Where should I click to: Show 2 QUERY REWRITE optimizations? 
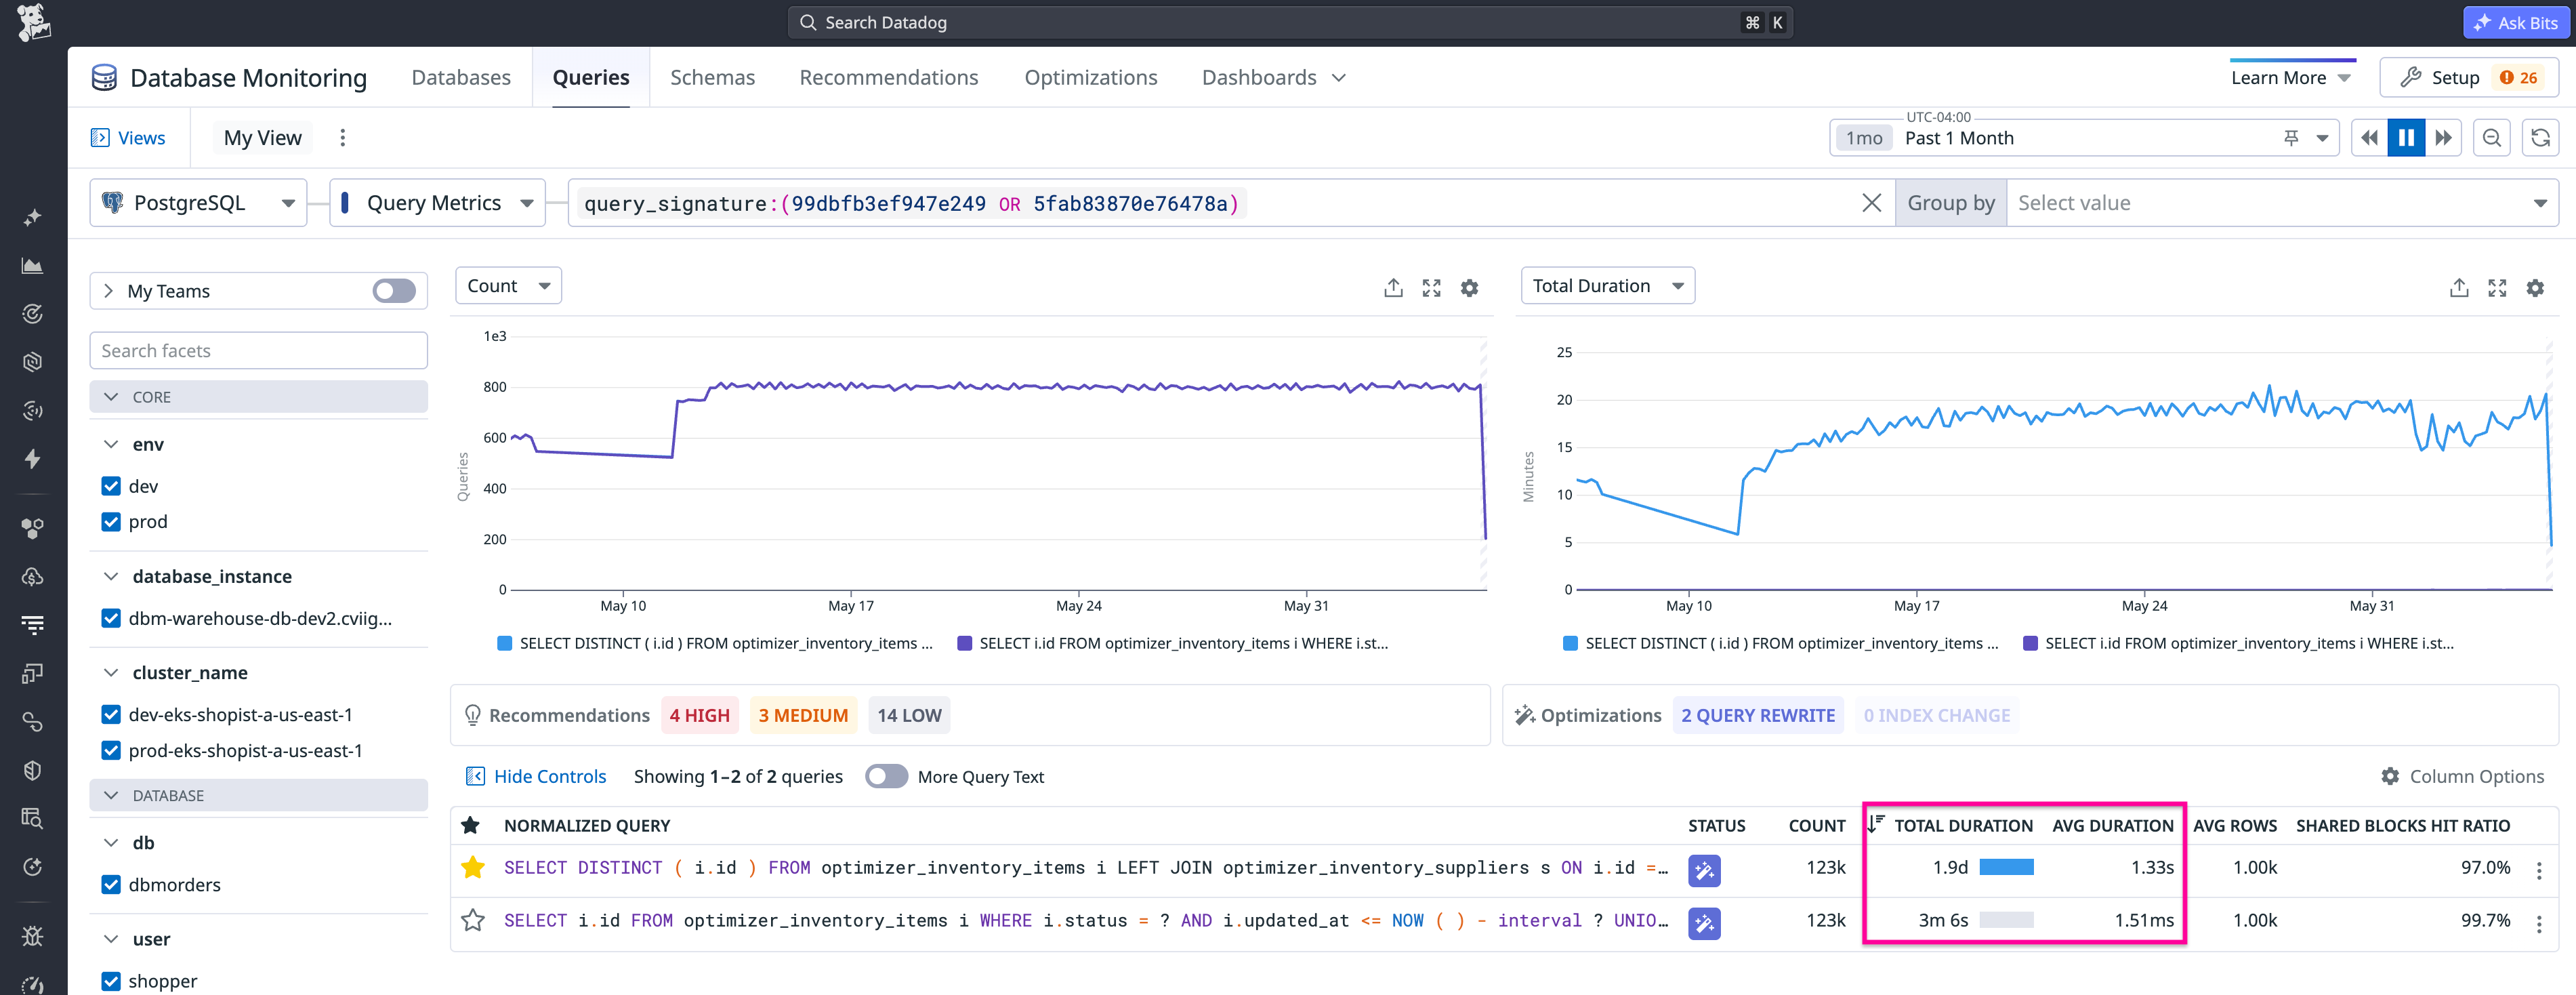pyautogui.click(x=1757, y=716)
